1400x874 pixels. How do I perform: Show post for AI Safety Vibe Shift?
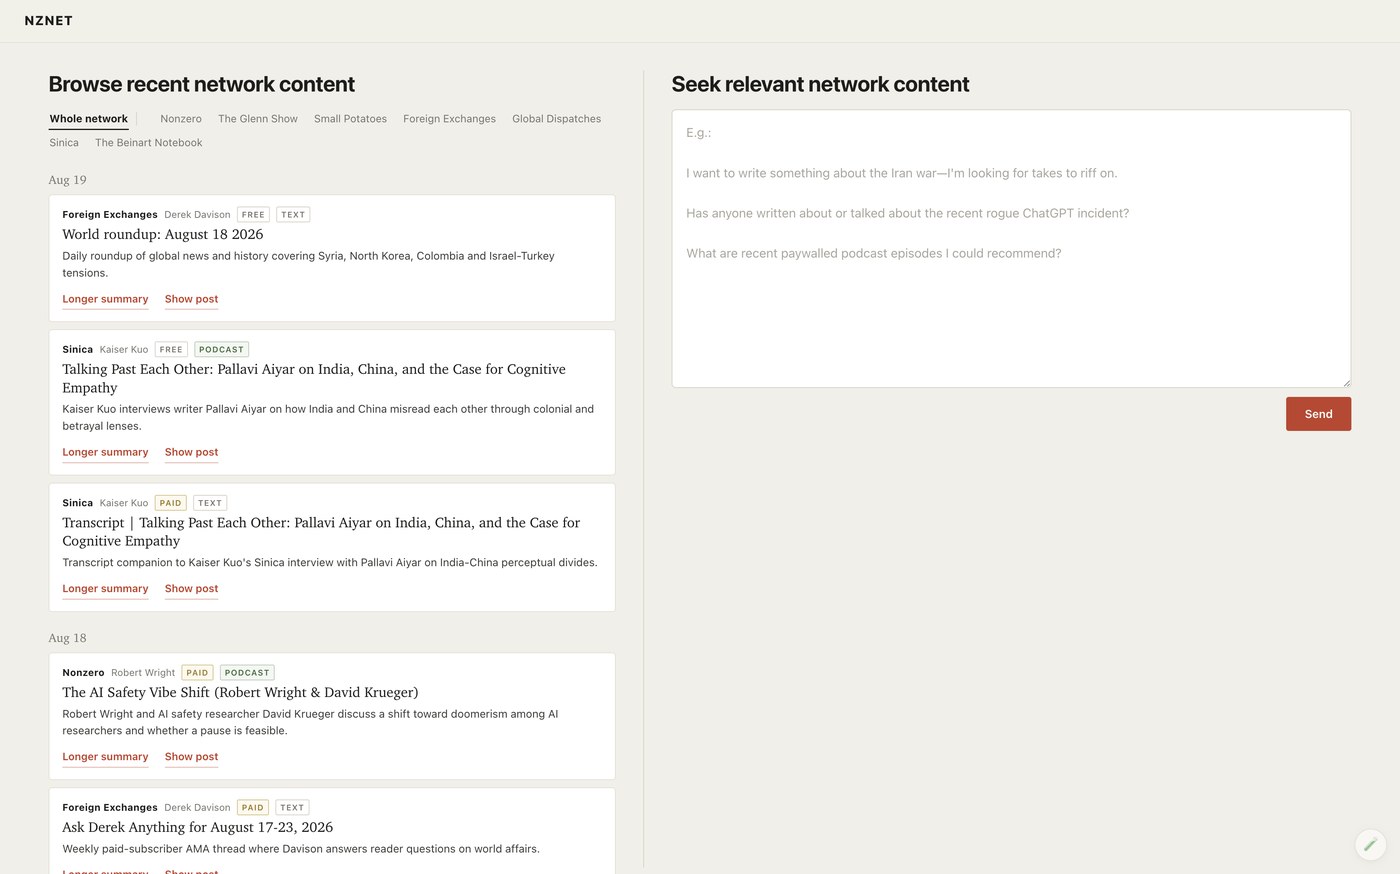[x=191, y=757]
